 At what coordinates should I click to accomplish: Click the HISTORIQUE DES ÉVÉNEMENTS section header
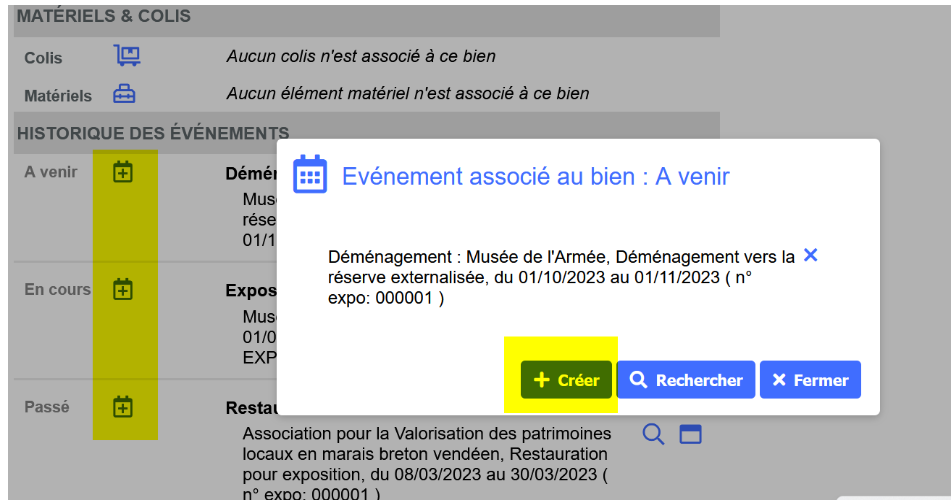pyautogui.click(x=153, y=132)
